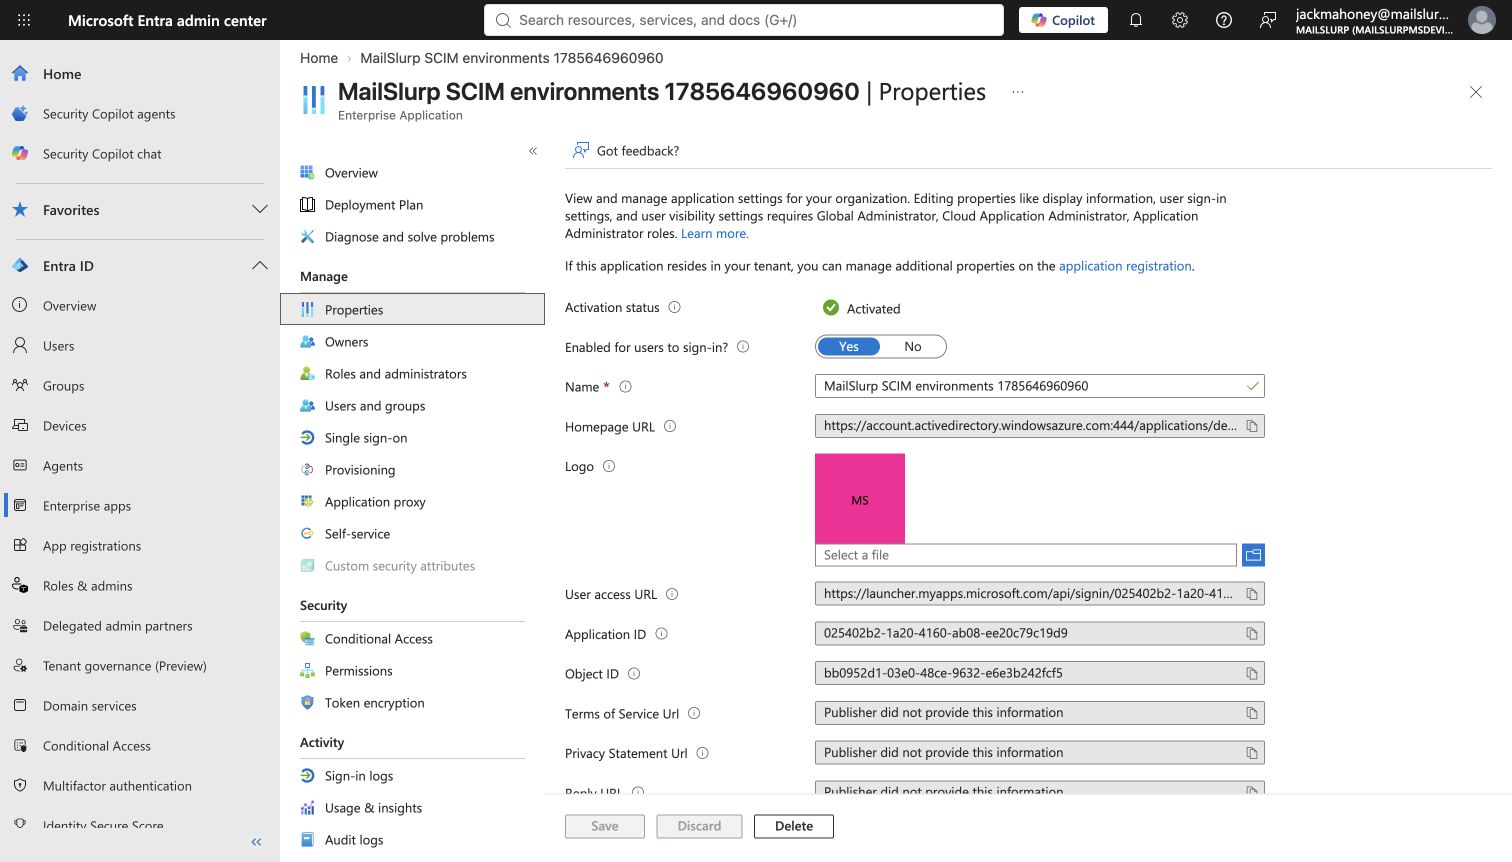Set sign-in enabled to Yes
Viewport: 1512px width, 862px height.
849,347
